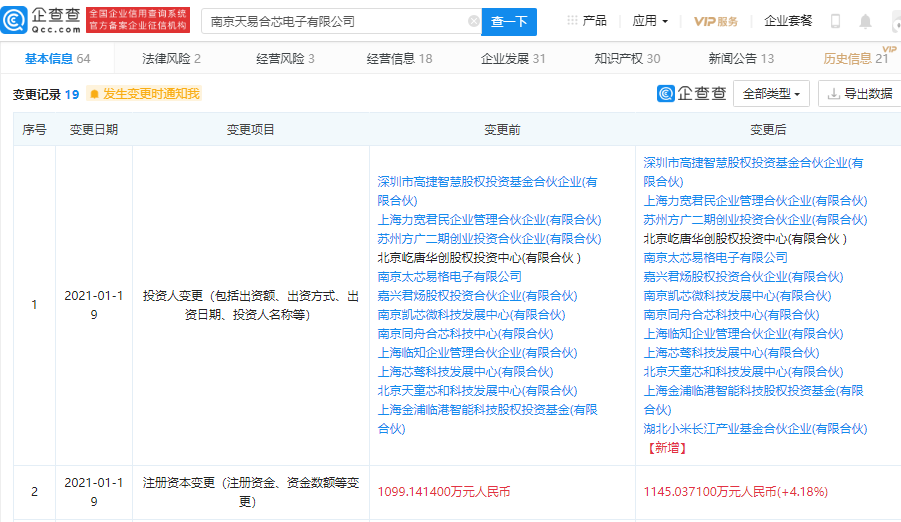
Task: Clear the search box with the X icon
Action: [473, 21]
